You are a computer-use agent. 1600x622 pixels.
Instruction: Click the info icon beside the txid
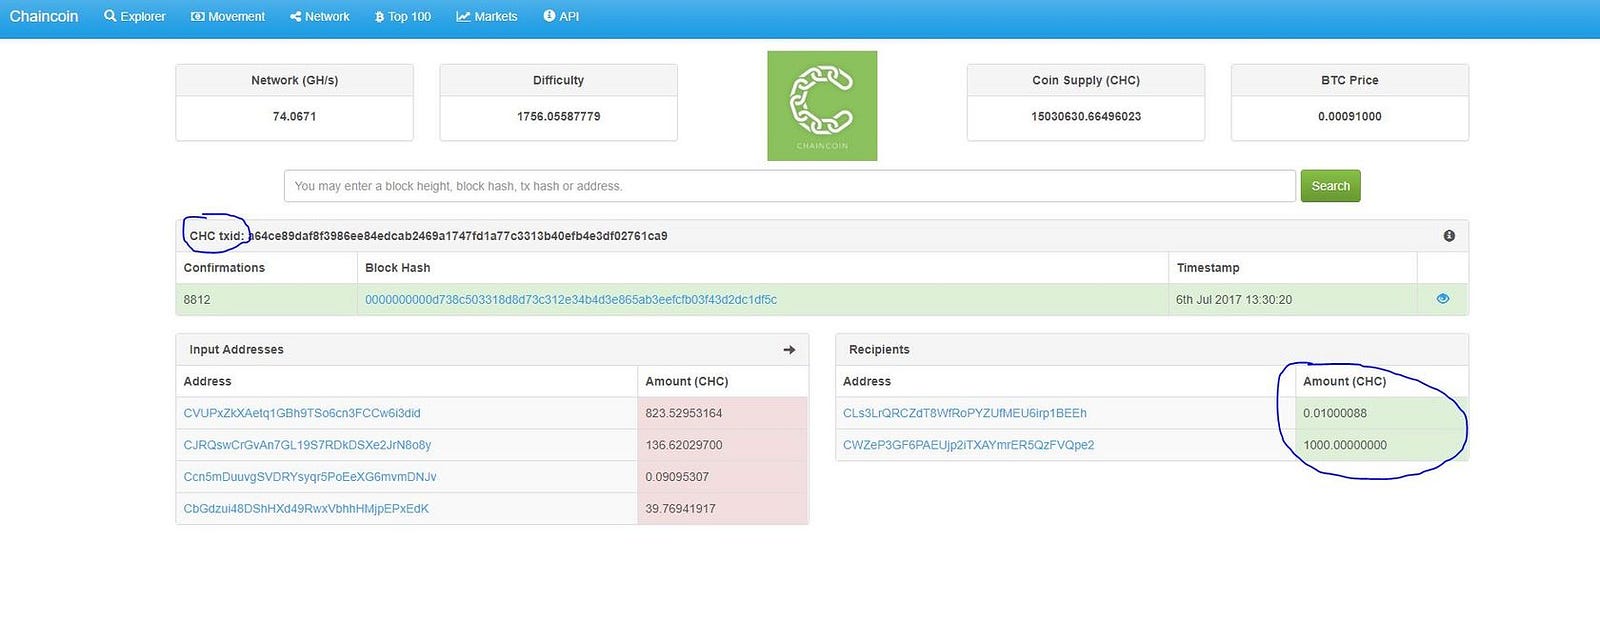(x=1449, y=236)
